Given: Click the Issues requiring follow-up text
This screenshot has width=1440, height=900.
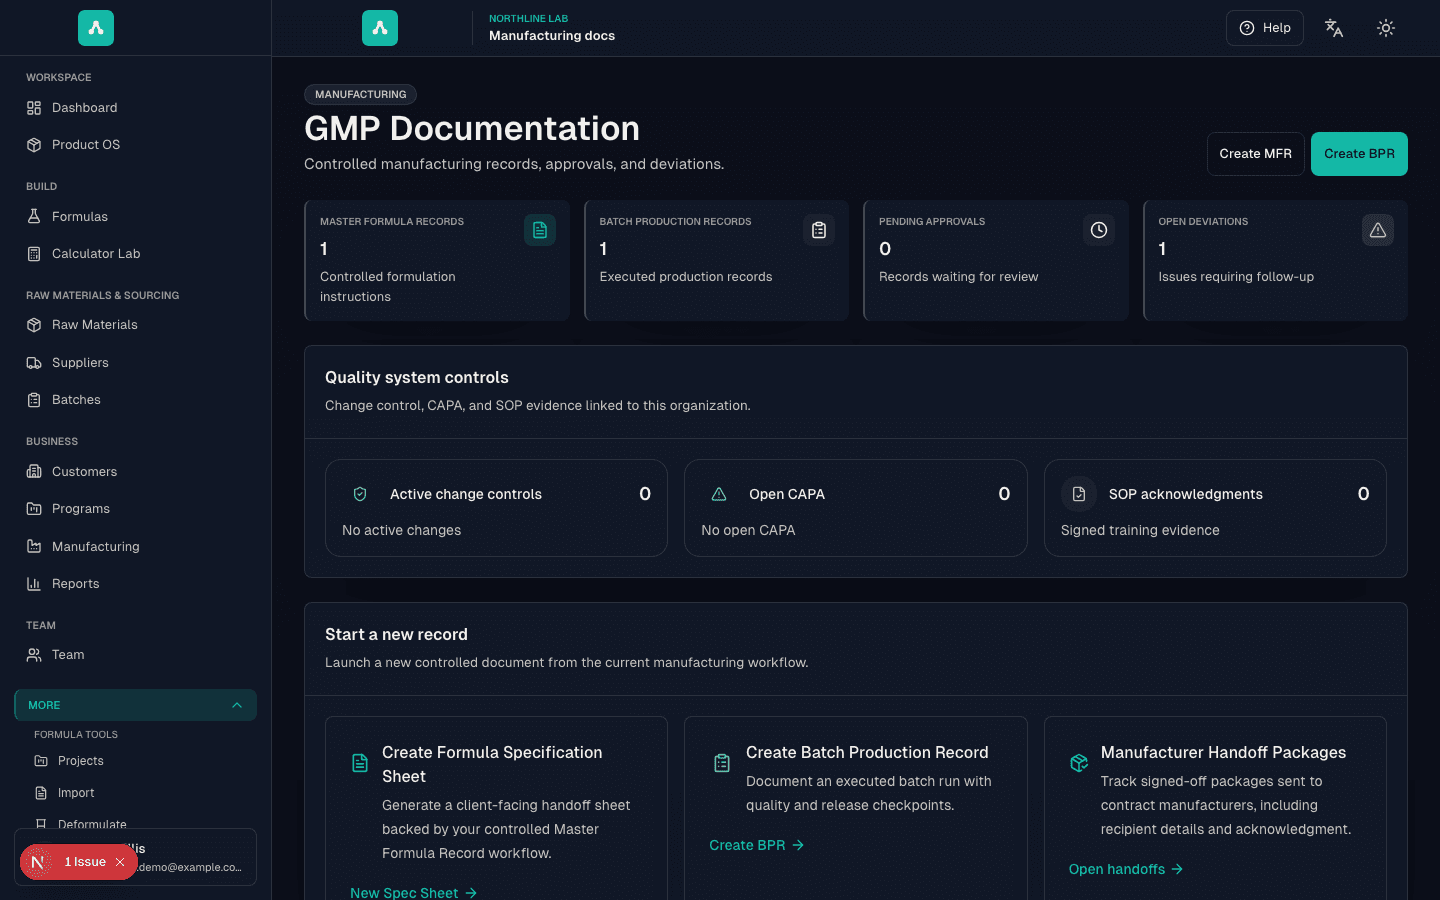Looking at the screenshot, I should click(1236, 277).
